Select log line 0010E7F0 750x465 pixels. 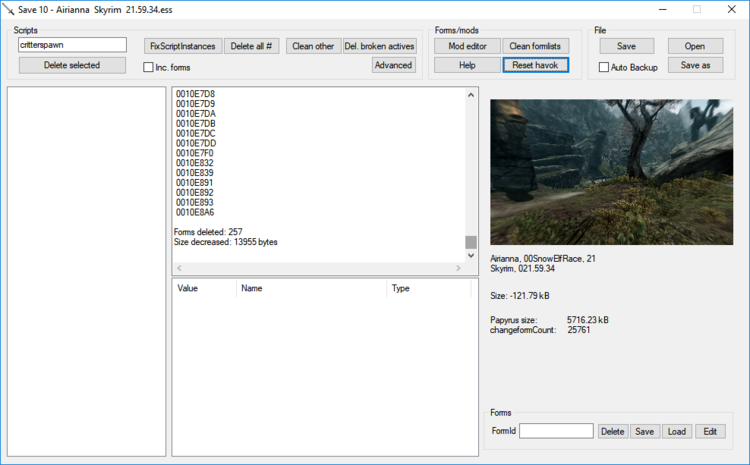[x=195, y=153]
